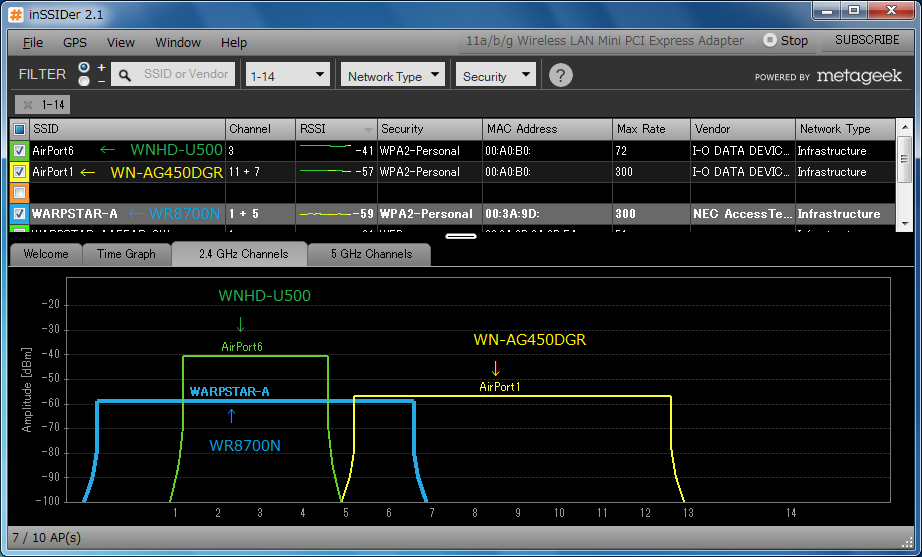Click the '11 + 7' channel cell
This screenshot has width=922, height=557.
[x=260, y=172]
